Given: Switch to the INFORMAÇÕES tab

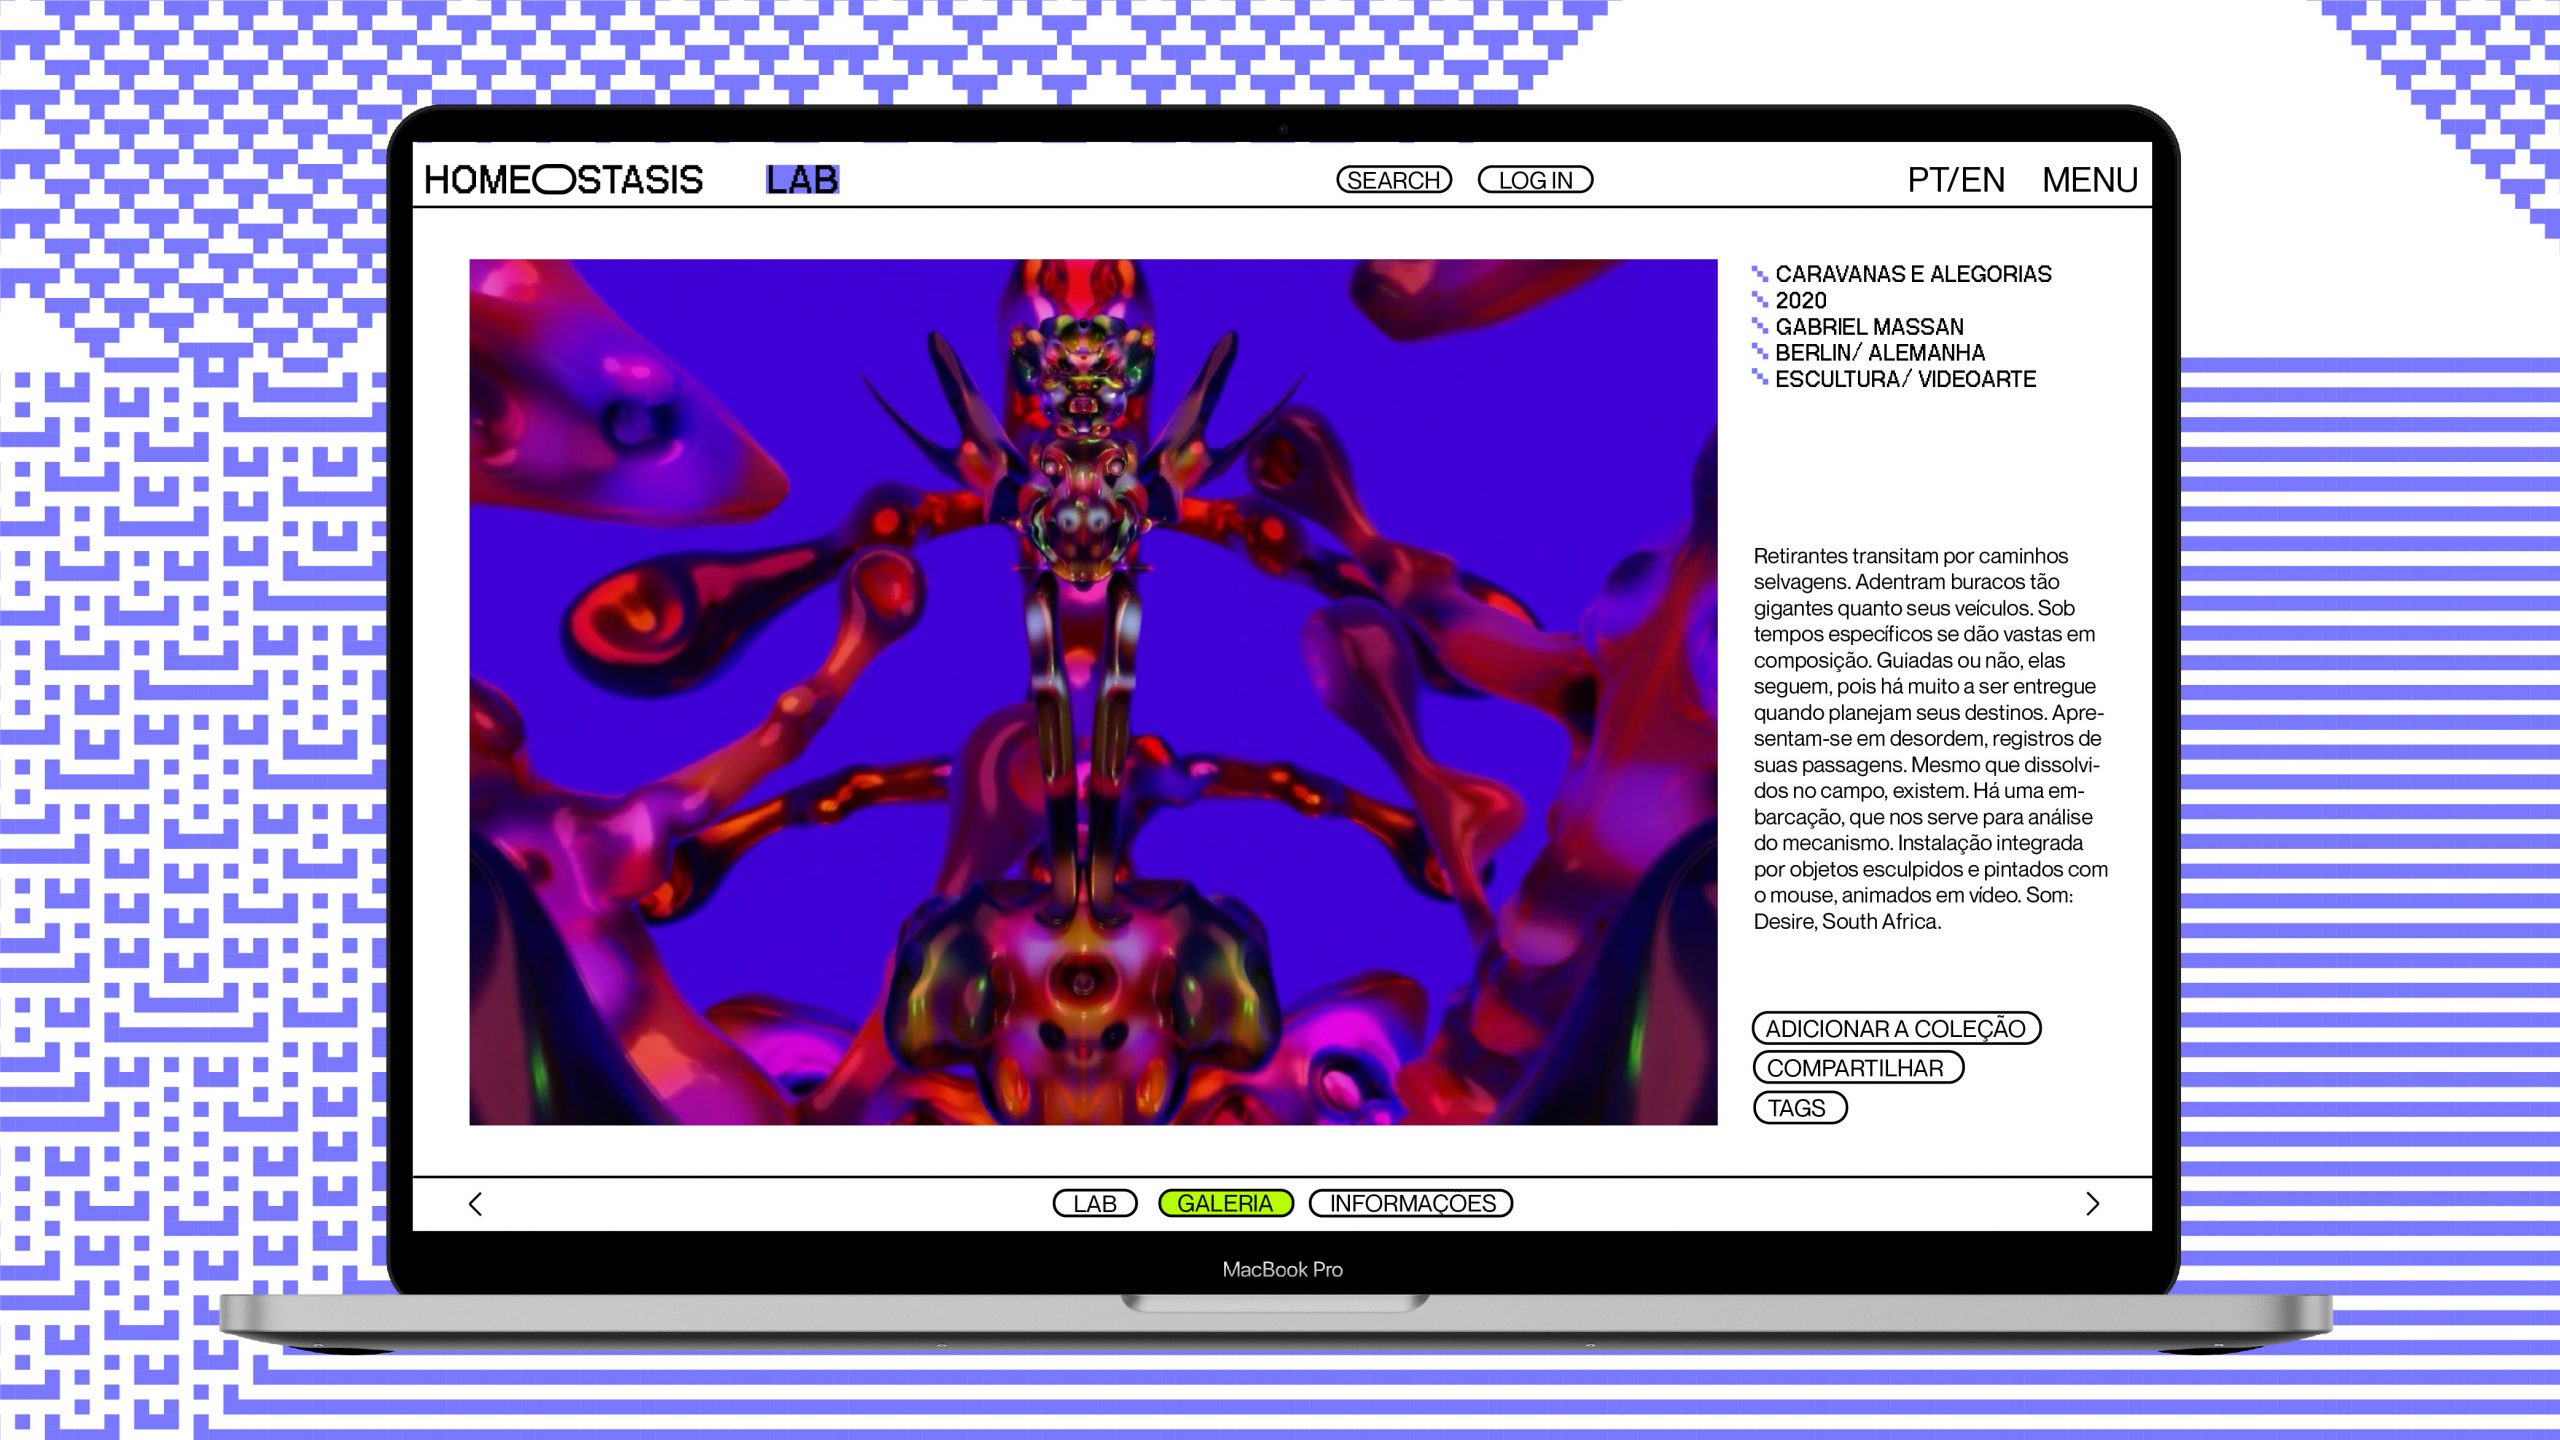Looking at the screenshot, I should tap(1411, 1203).
